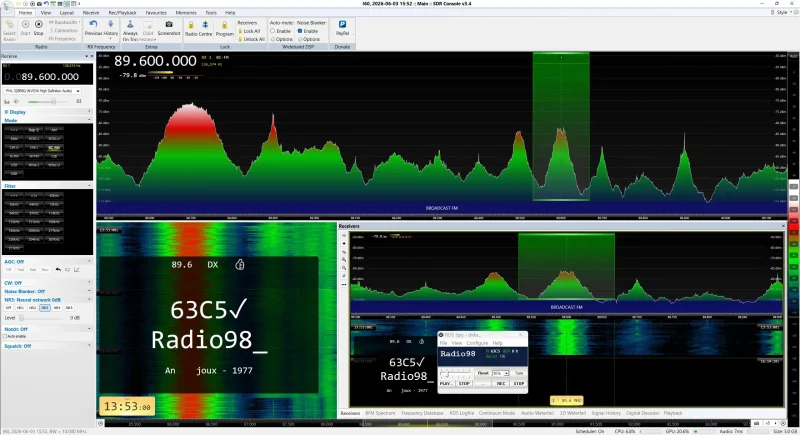Mute audio using the speaker icon
The width and height of the screenshot is (800, 435).
click(x=16, y=101)
